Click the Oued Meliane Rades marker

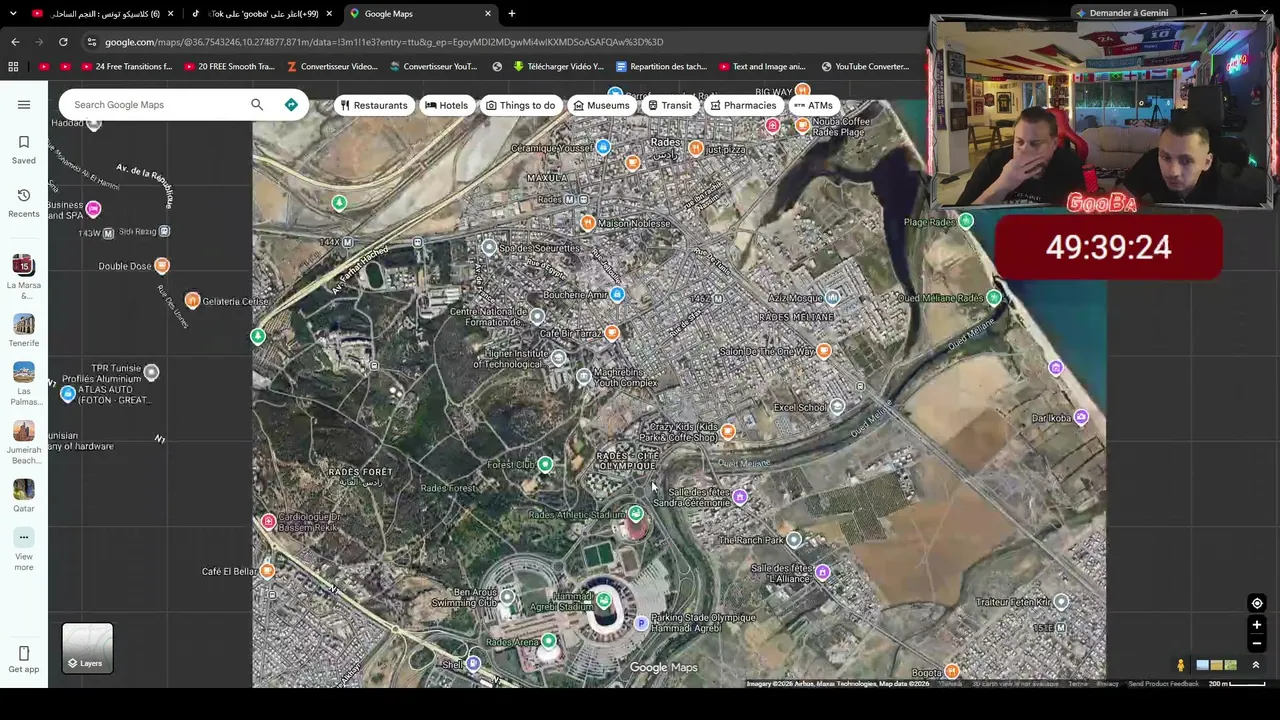point(994,297)
